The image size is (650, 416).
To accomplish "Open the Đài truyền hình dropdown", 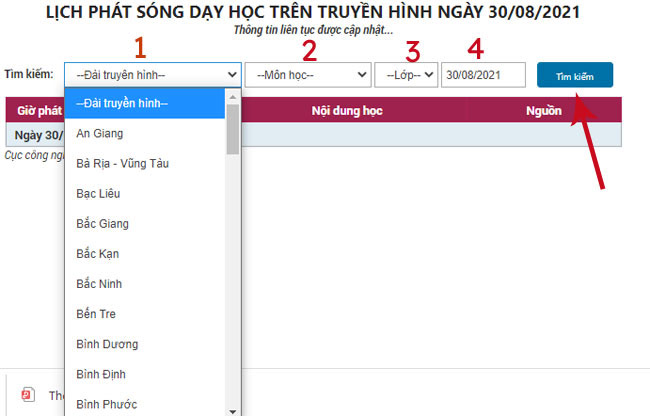I will [153, 74].
